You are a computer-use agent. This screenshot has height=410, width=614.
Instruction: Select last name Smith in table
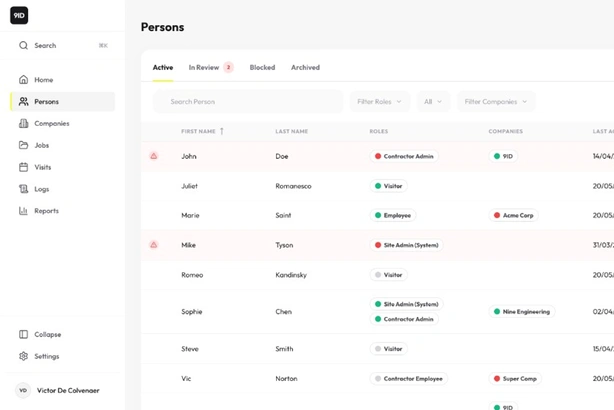284,349
